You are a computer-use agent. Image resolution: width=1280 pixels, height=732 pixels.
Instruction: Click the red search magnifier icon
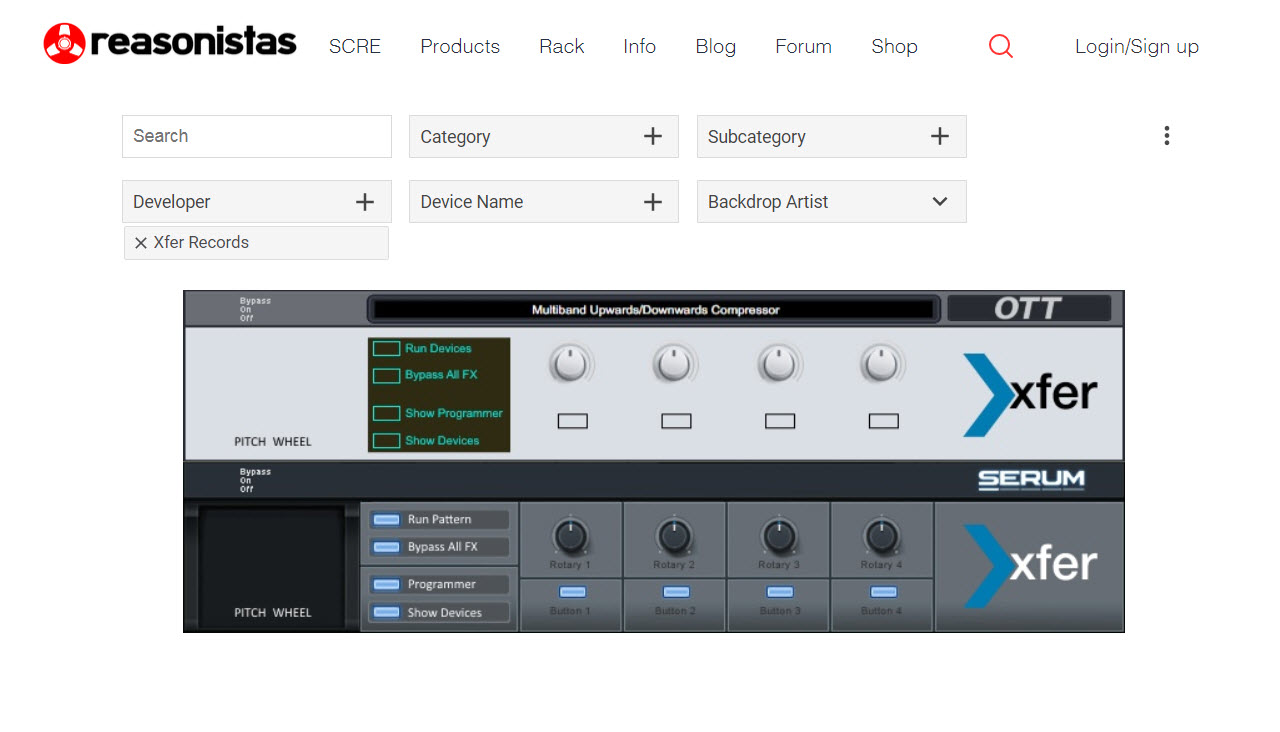click(1000, 46)
